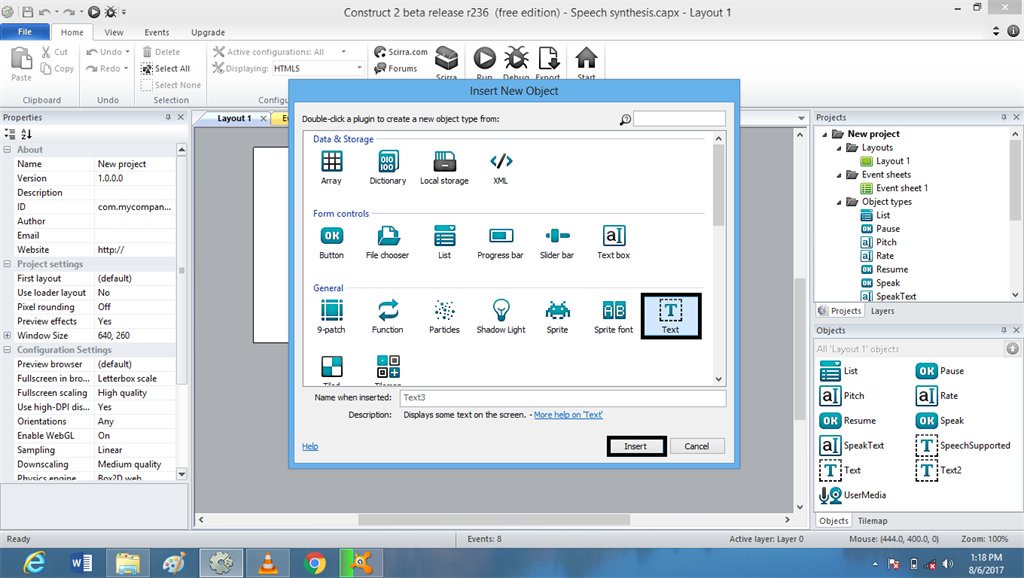
Task: Sort properties alphabetically
Action: pos(26,134)
